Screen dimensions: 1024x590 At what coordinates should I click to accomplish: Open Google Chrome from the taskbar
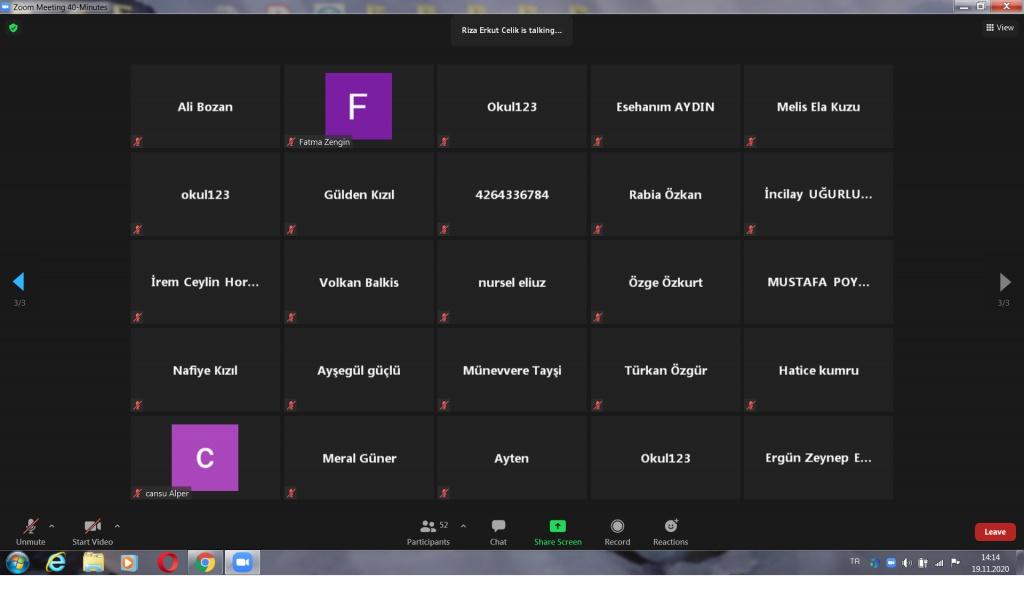205,563
